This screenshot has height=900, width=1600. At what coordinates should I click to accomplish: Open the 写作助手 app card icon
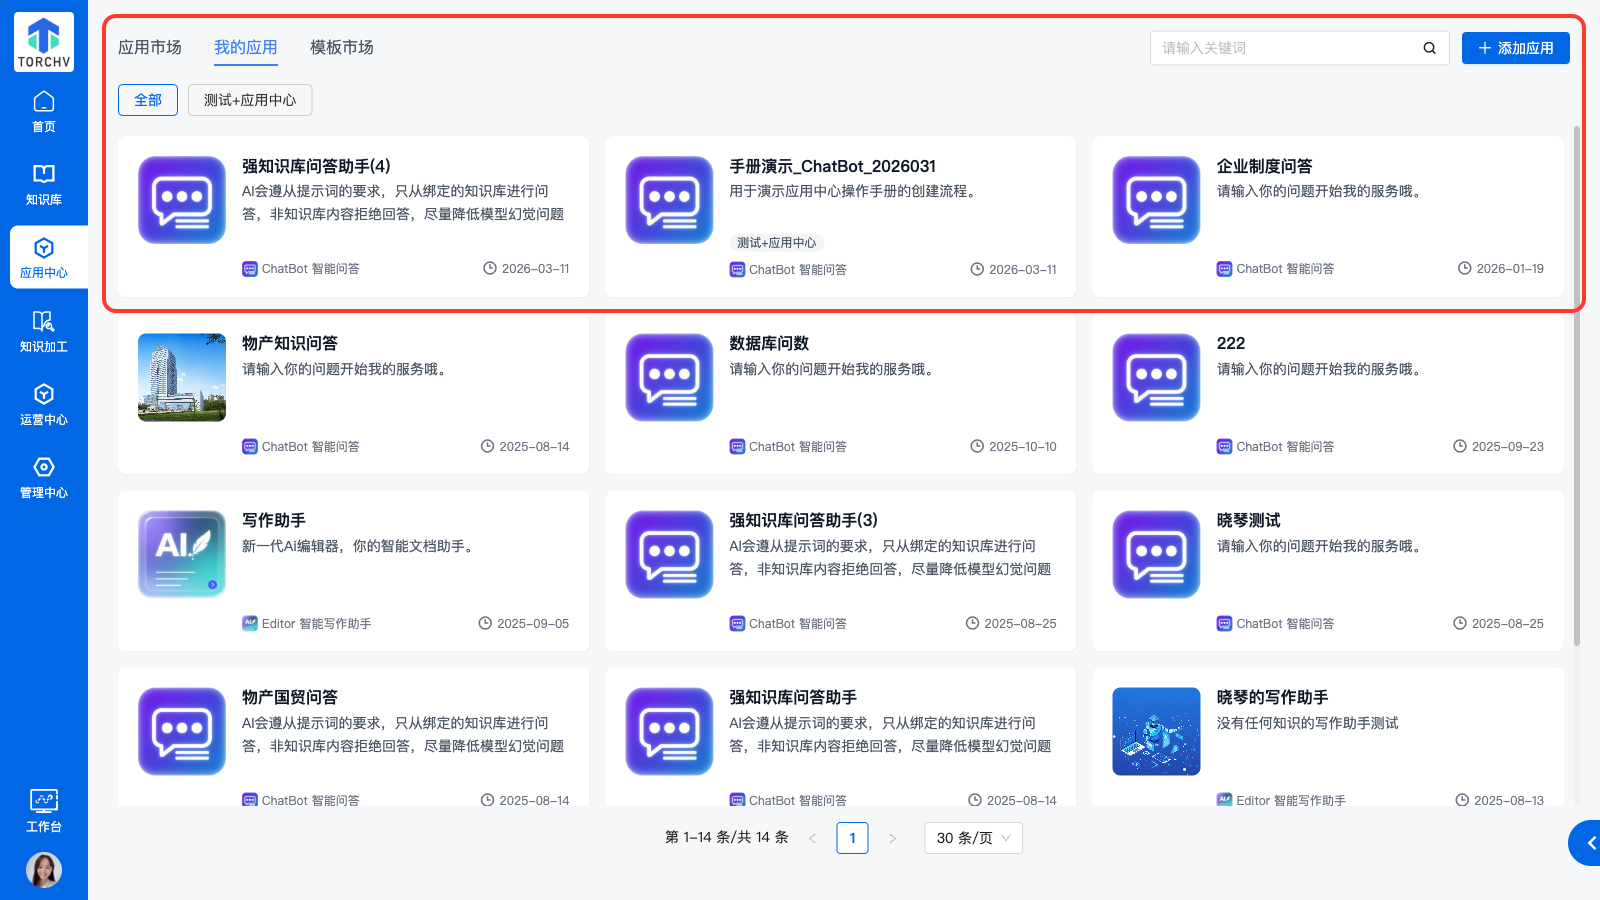(182, 554)
